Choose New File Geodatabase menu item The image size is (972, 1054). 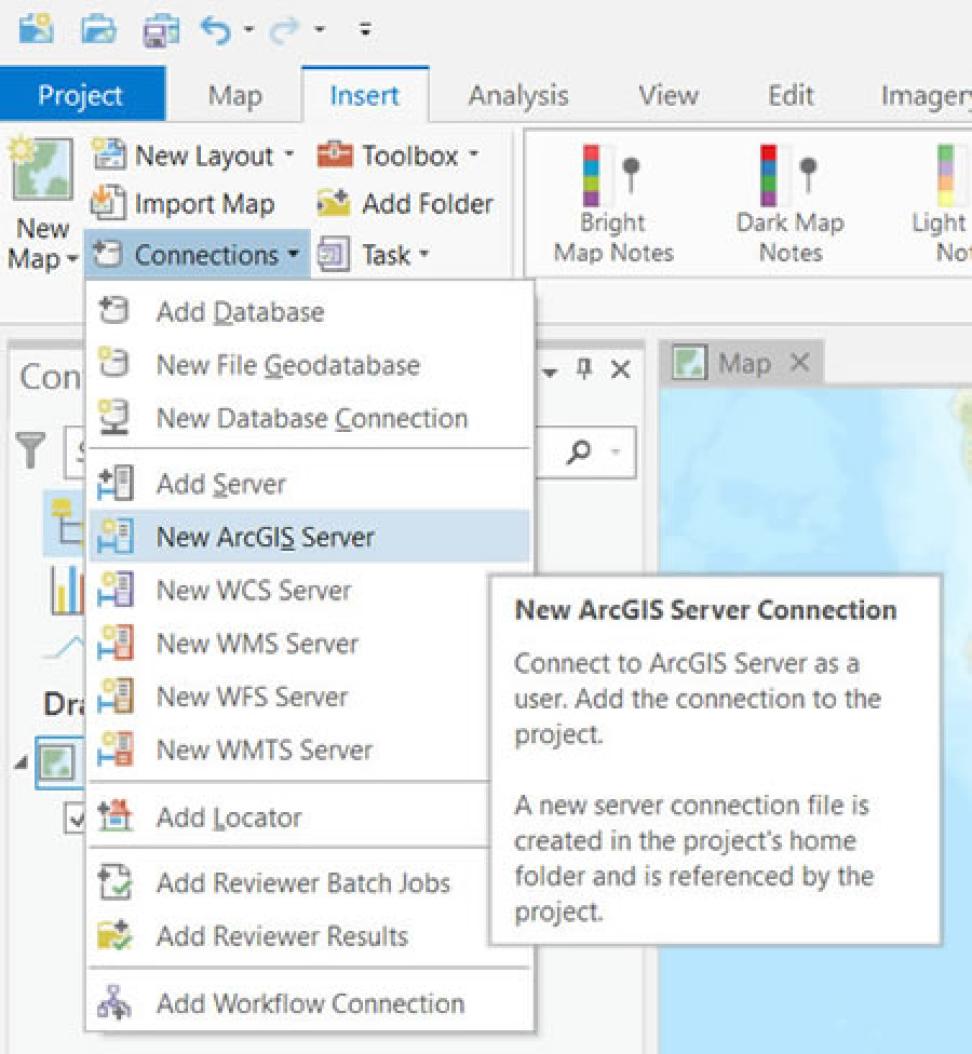pos(309,365)
